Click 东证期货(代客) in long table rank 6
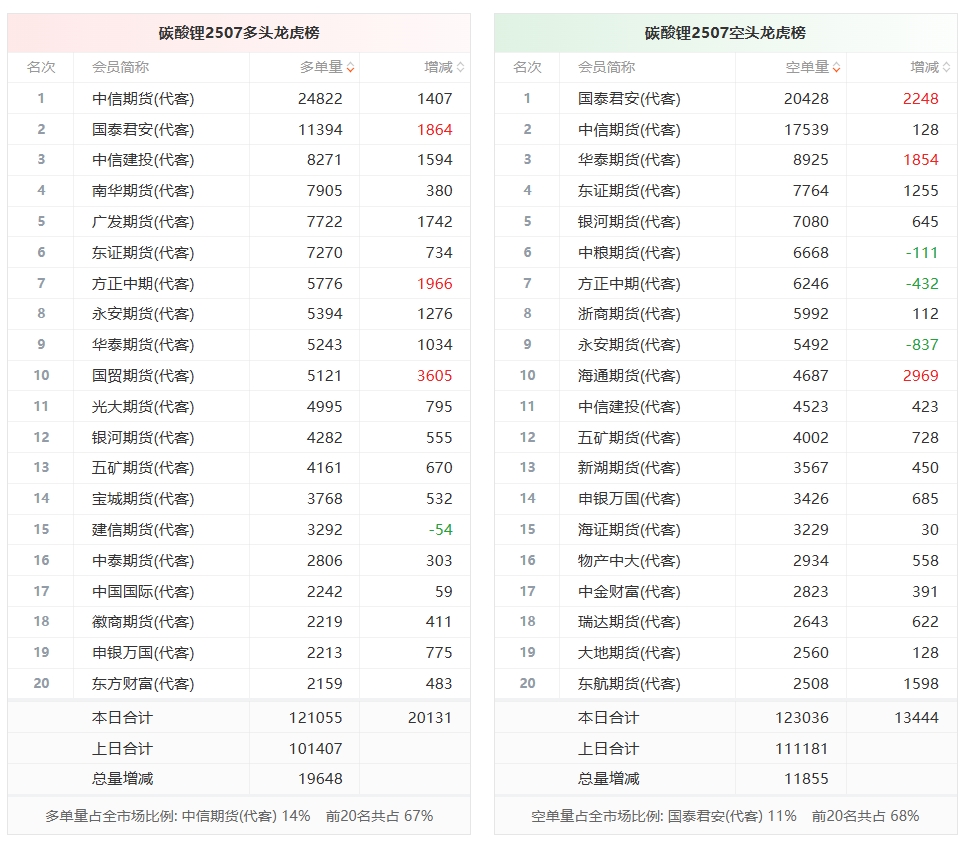The width and height of the screenshot is (969, 841). [x=143, y=253]
